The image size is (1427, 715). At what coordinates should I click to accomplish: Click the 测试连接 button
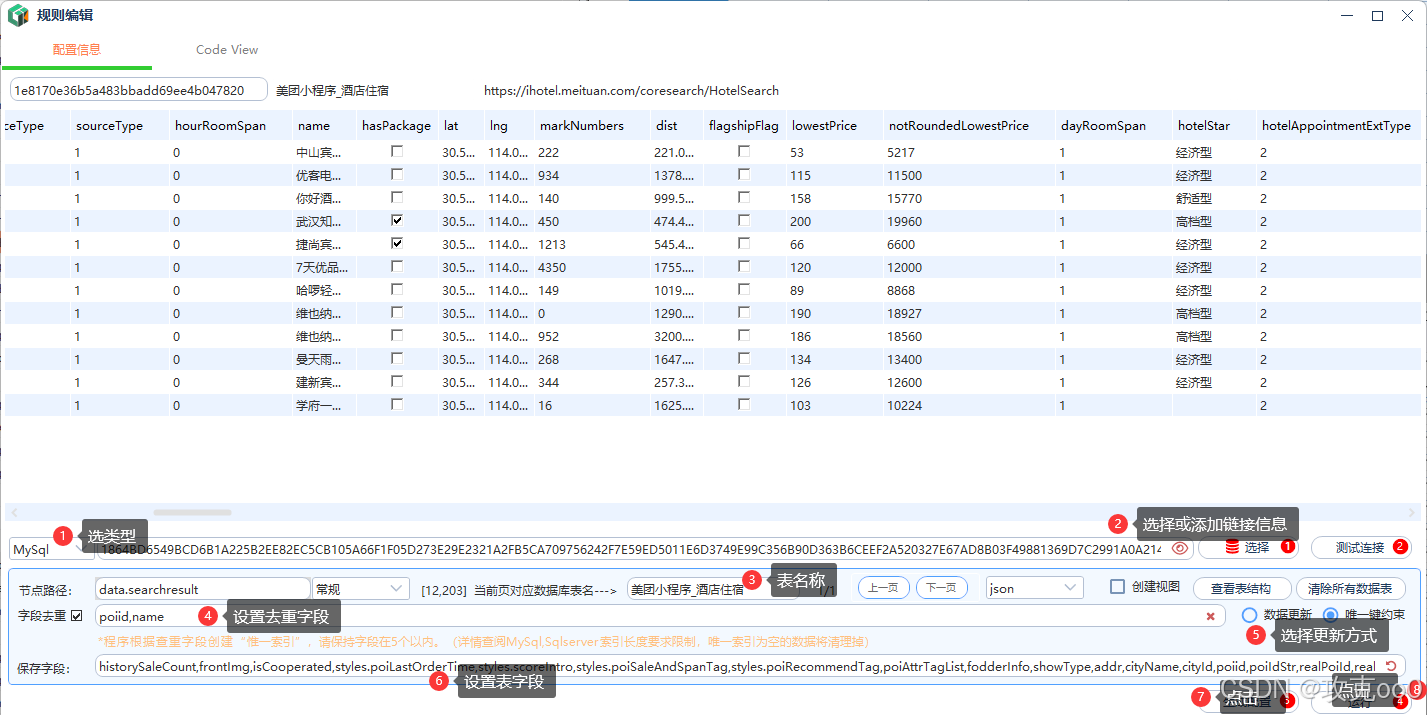click(1360, 547)
